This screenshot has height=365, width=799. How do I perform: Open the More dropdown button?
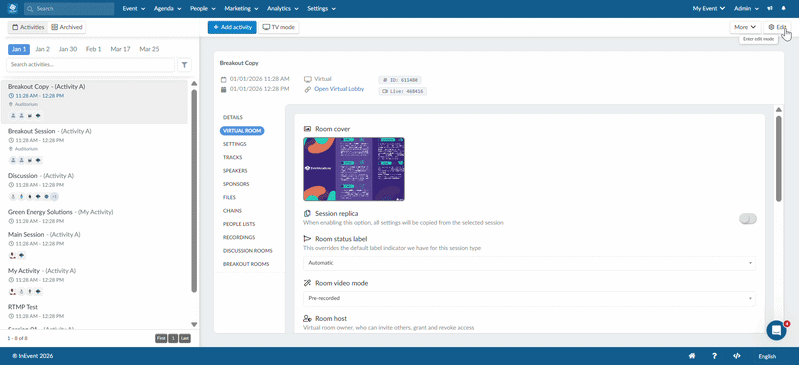coord(745,27)
